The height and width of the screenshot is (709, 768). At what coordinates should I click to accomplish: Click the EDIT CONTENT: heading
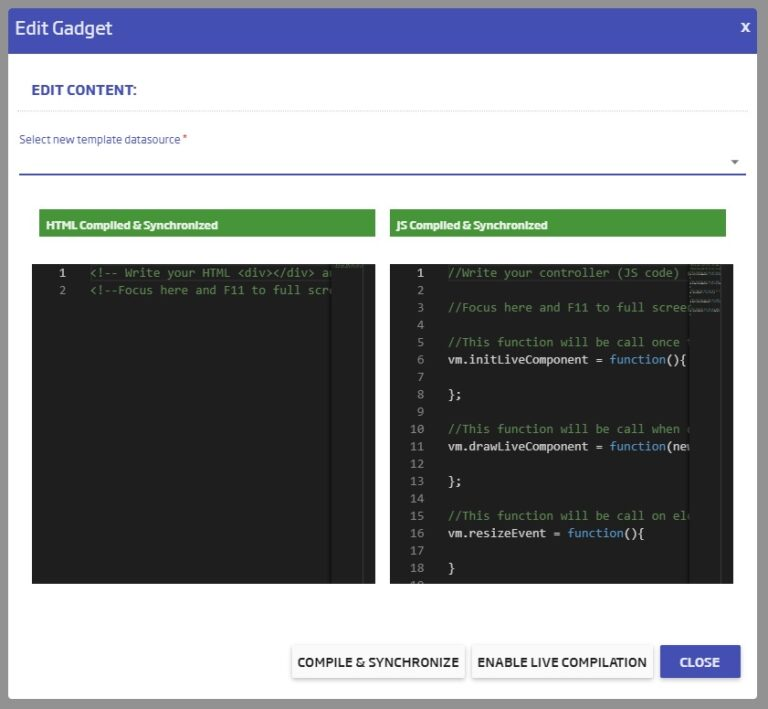[x=84, y=90]
